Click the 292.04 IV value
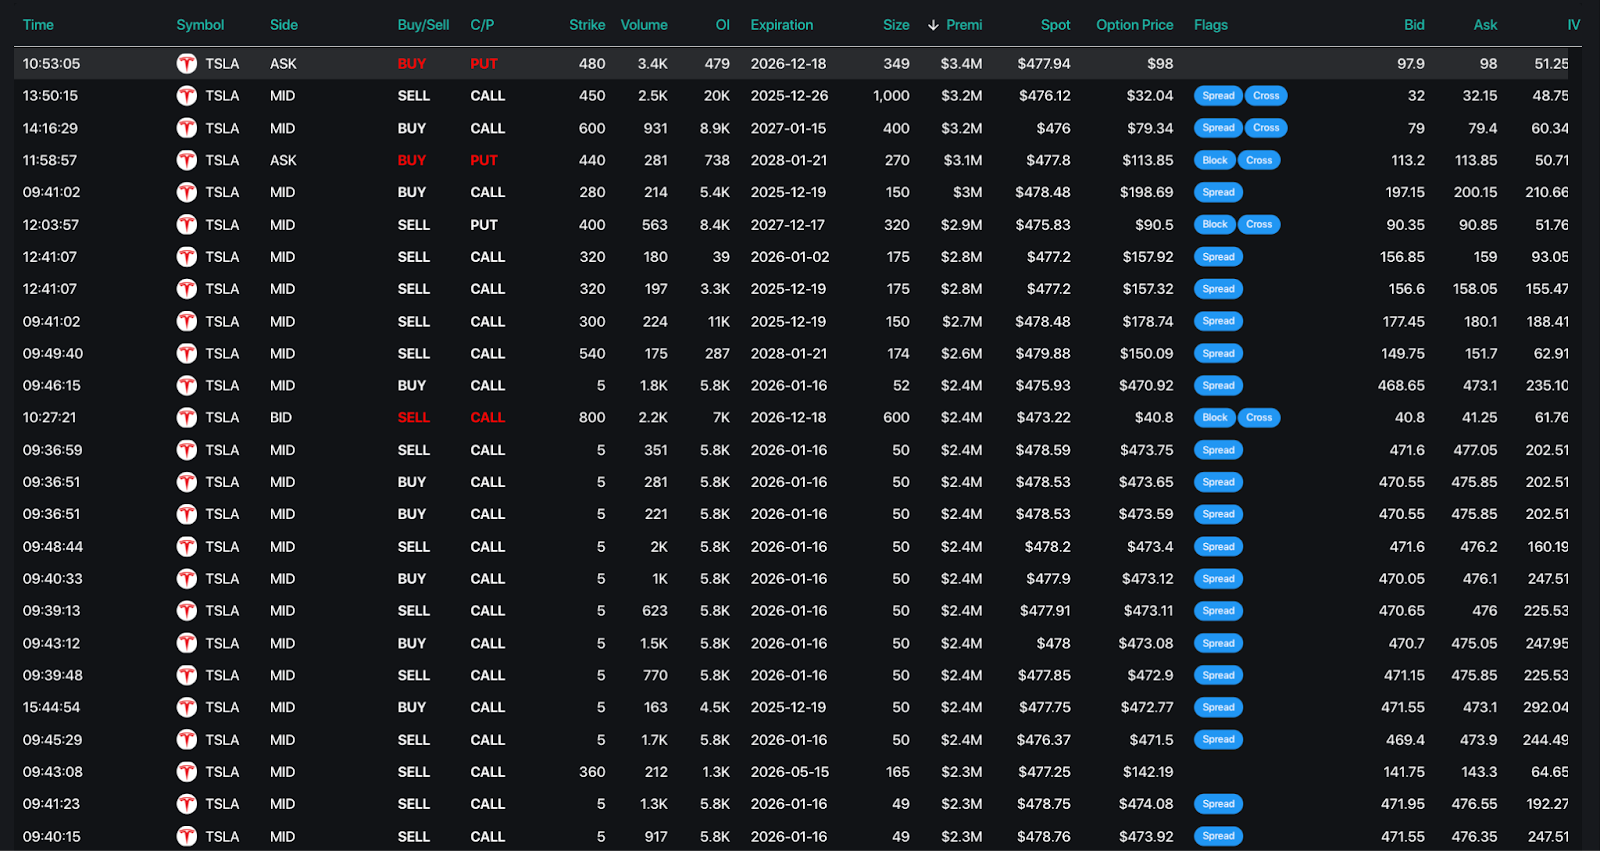The height and width of the screenshot is (851, 1600). pos(1546,707)
